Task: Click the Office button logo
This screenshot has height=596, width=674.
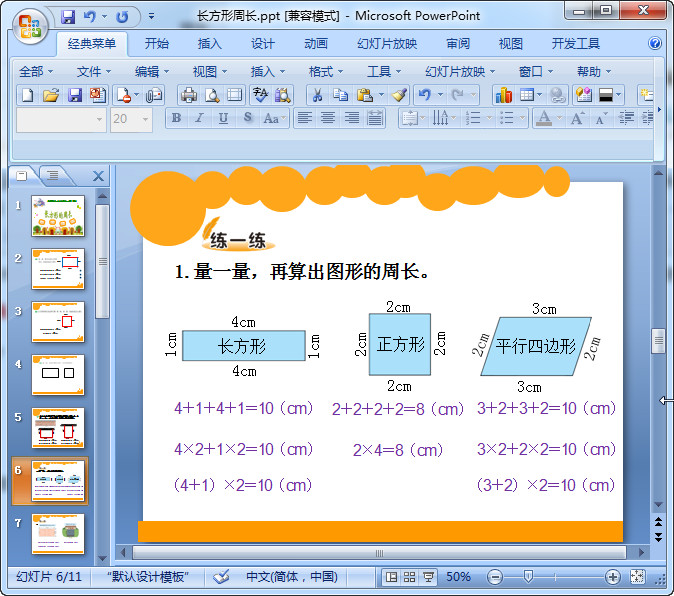Action: tap(29, 27)
